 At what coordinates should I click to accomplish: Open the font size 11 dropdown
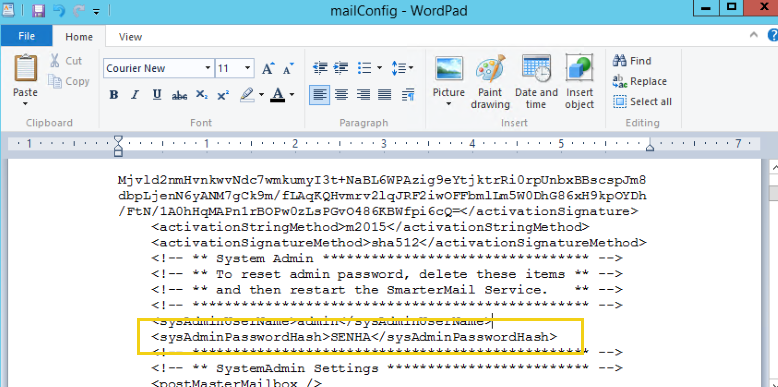coord(248,68)
